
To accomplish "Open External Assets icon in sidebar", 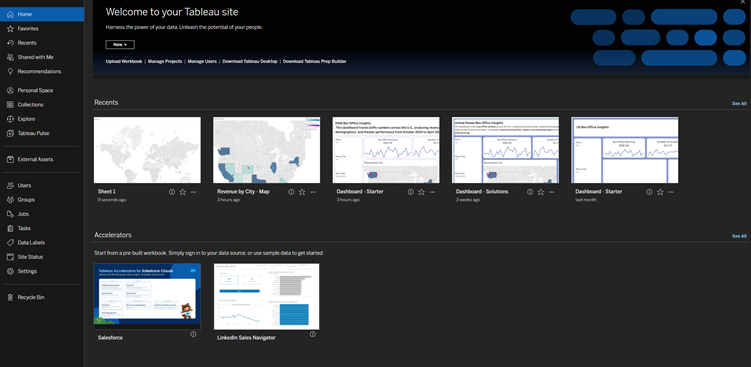I will point(10,160).
